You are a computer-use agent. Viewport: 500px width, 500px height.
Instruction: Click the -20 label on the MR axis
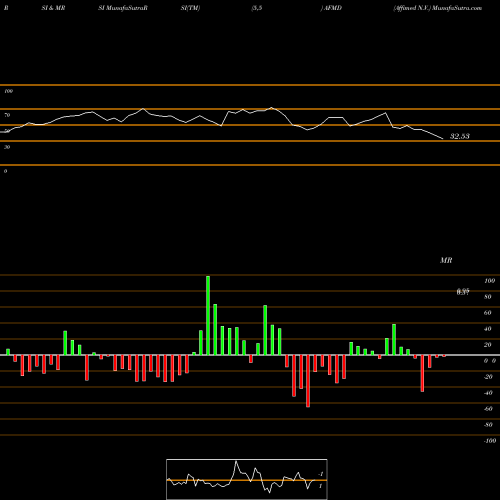(x=488, y=377)
